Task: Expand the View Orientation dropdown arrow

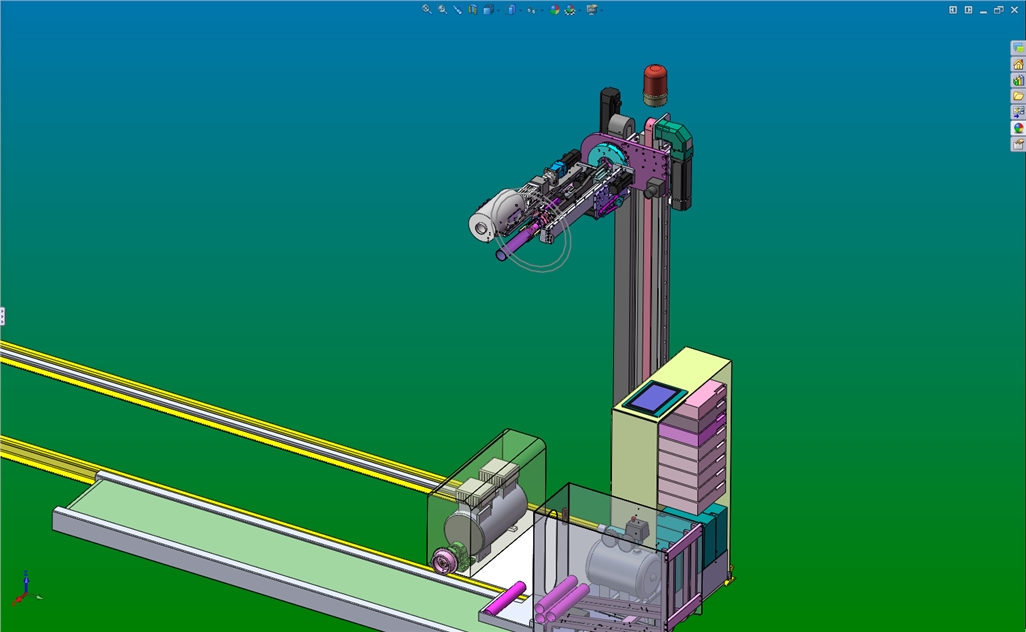Action: coord(498,10)
